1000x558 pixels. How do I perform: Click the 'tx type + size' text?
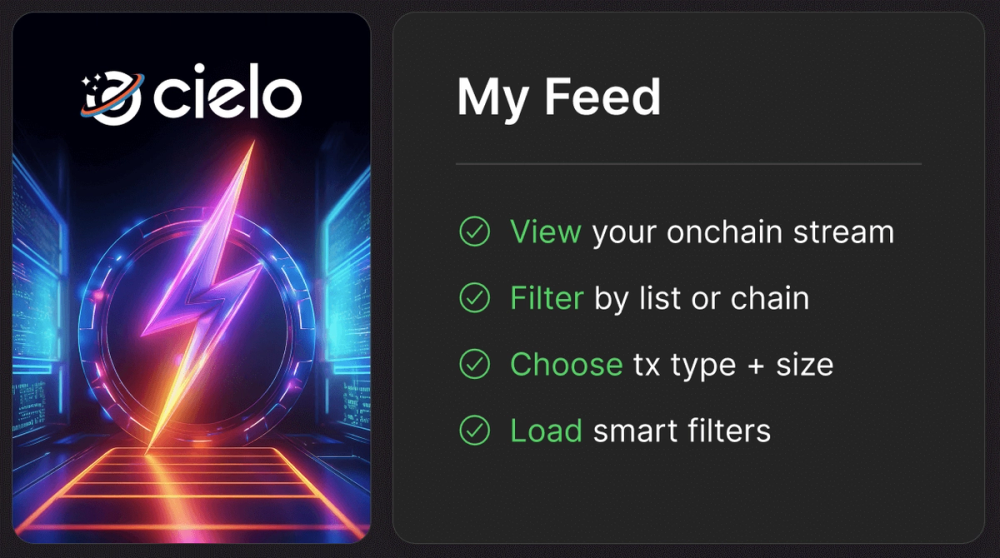tap(733, 365)
